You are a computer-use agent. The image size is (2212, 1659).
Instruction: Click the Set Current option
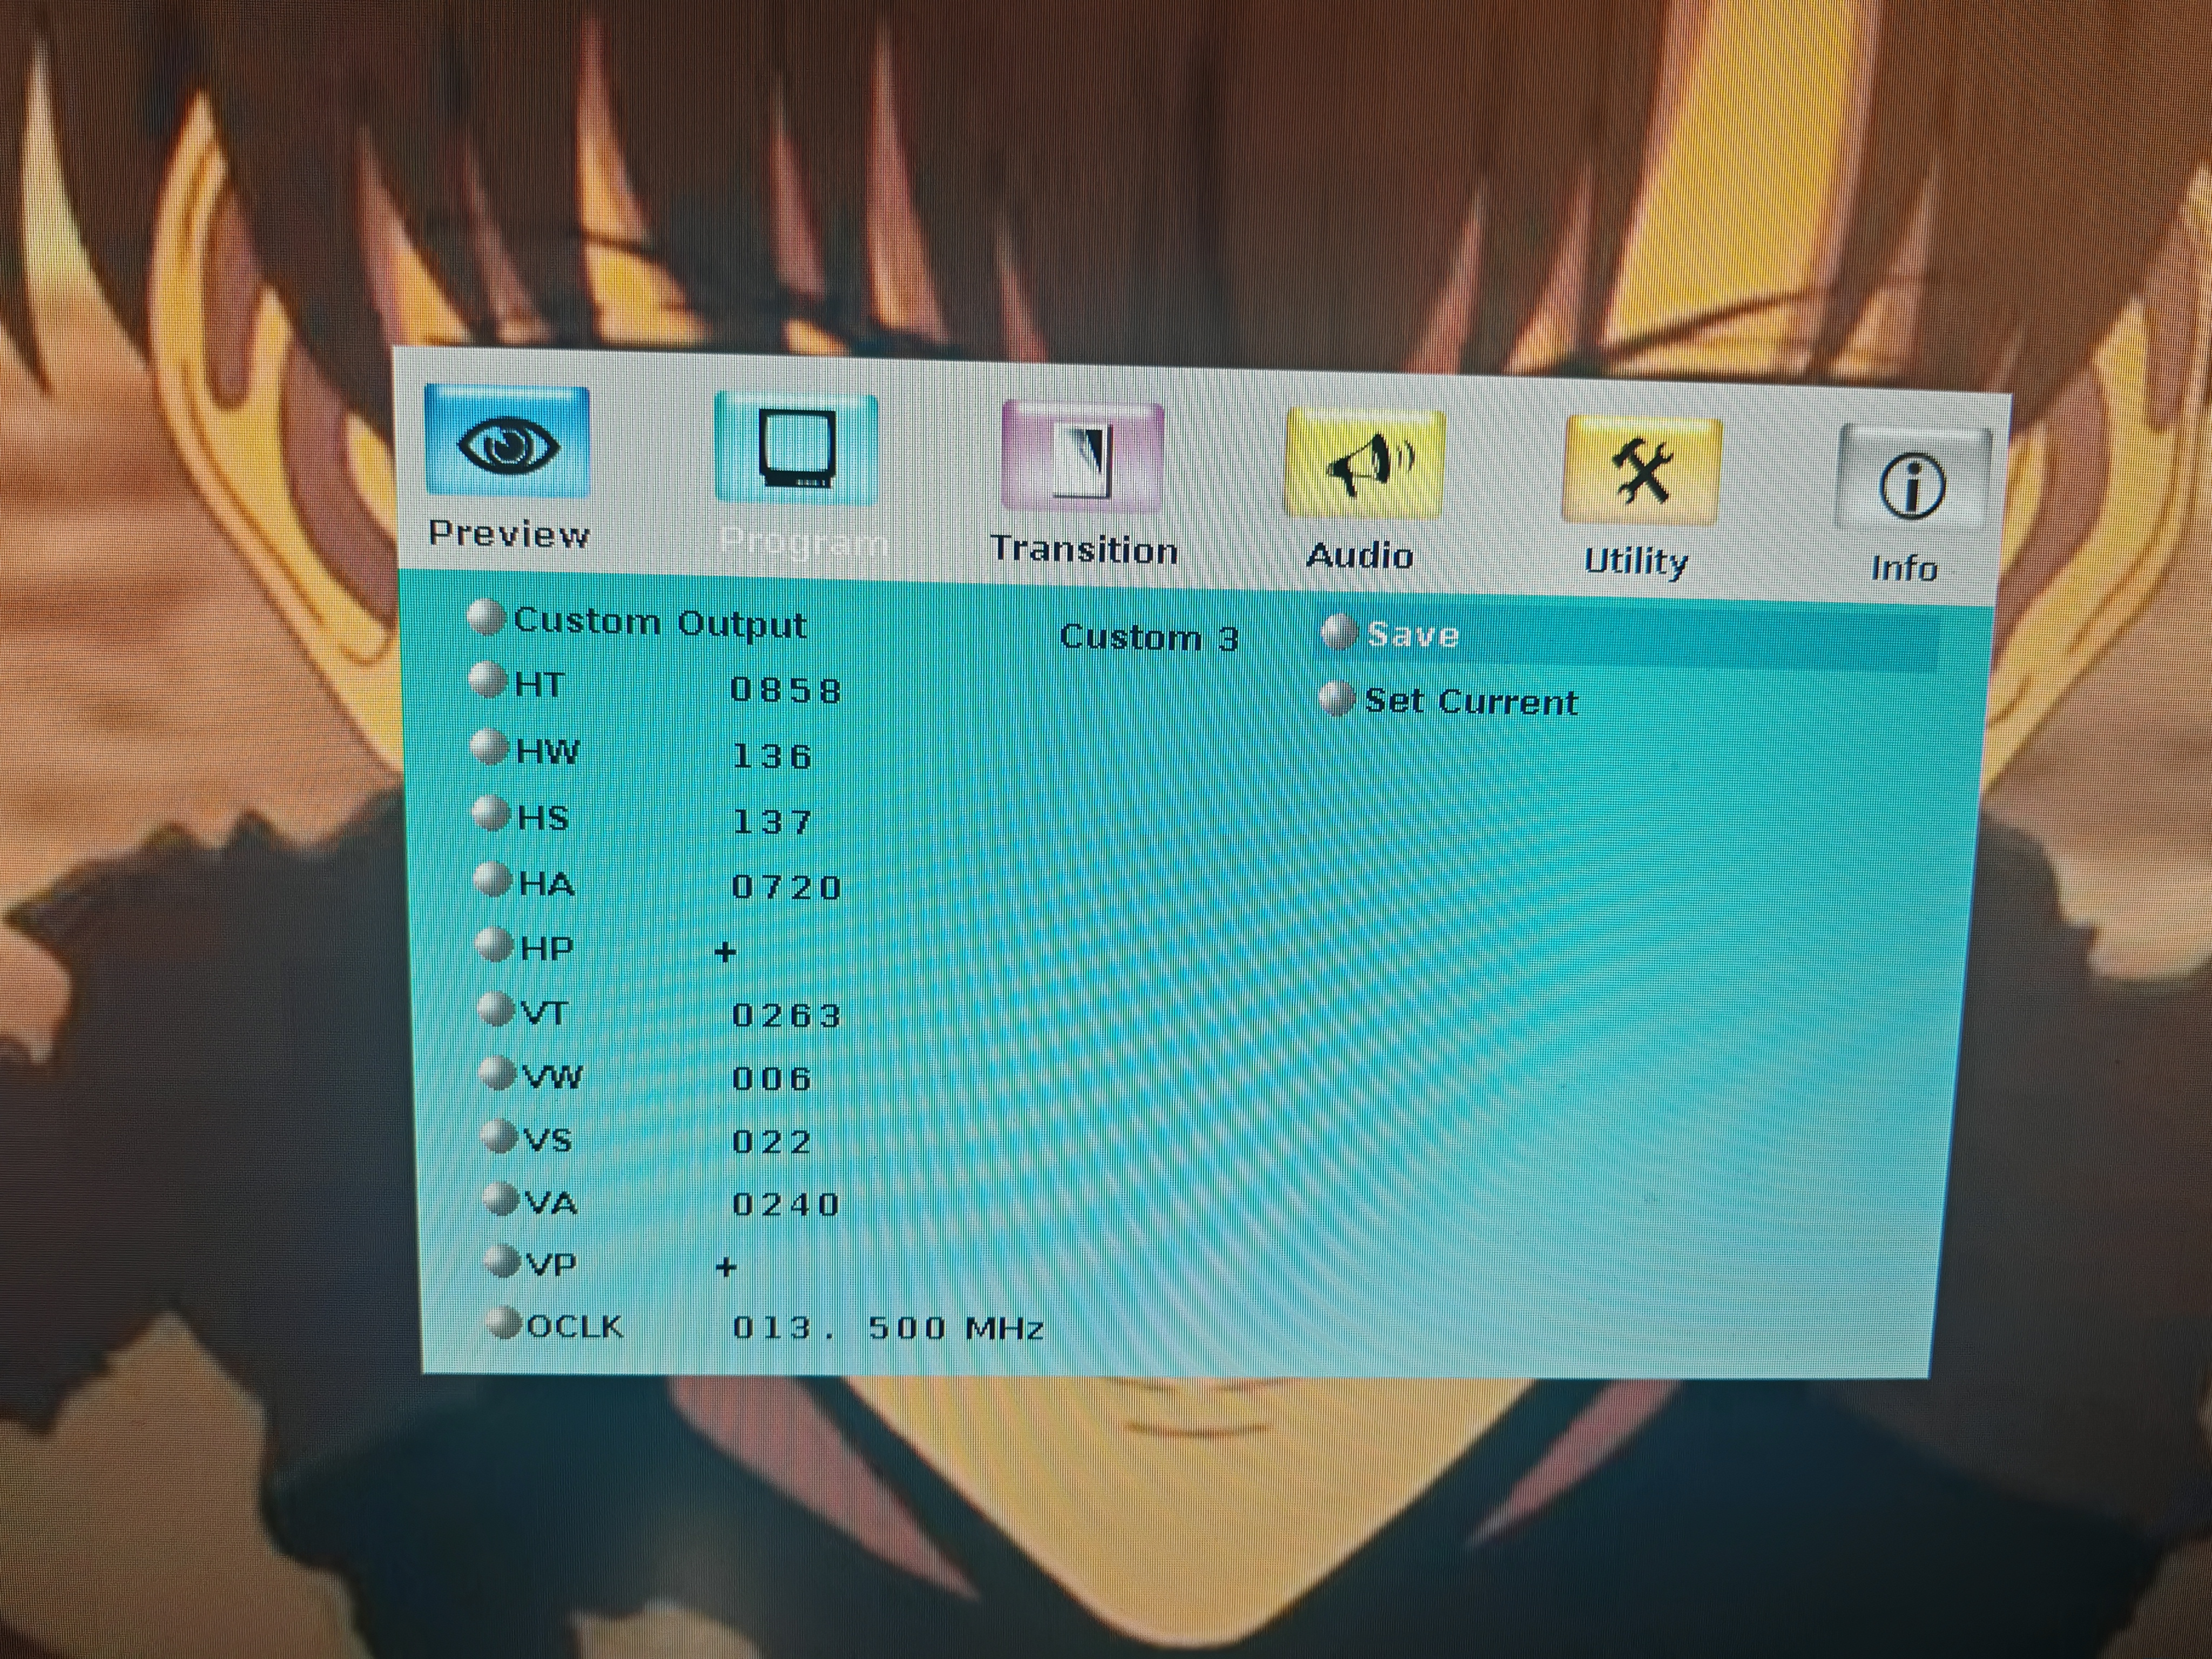point(1472,701)
